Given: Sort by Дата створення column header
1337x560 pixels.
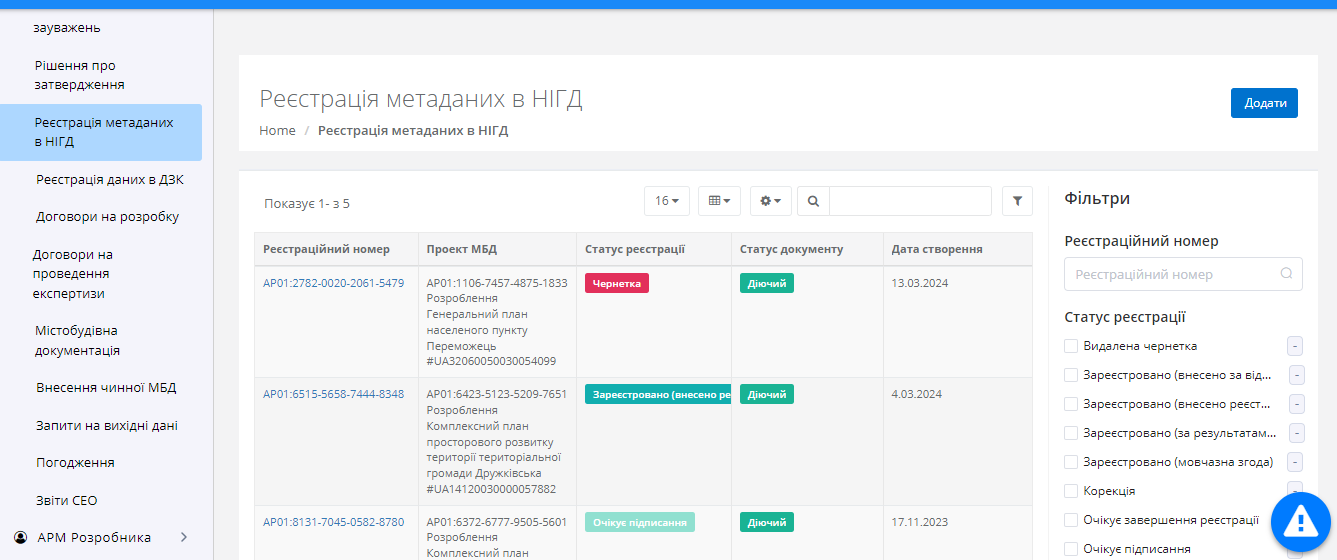Looking at the screenshot, I should coord(936,249).
